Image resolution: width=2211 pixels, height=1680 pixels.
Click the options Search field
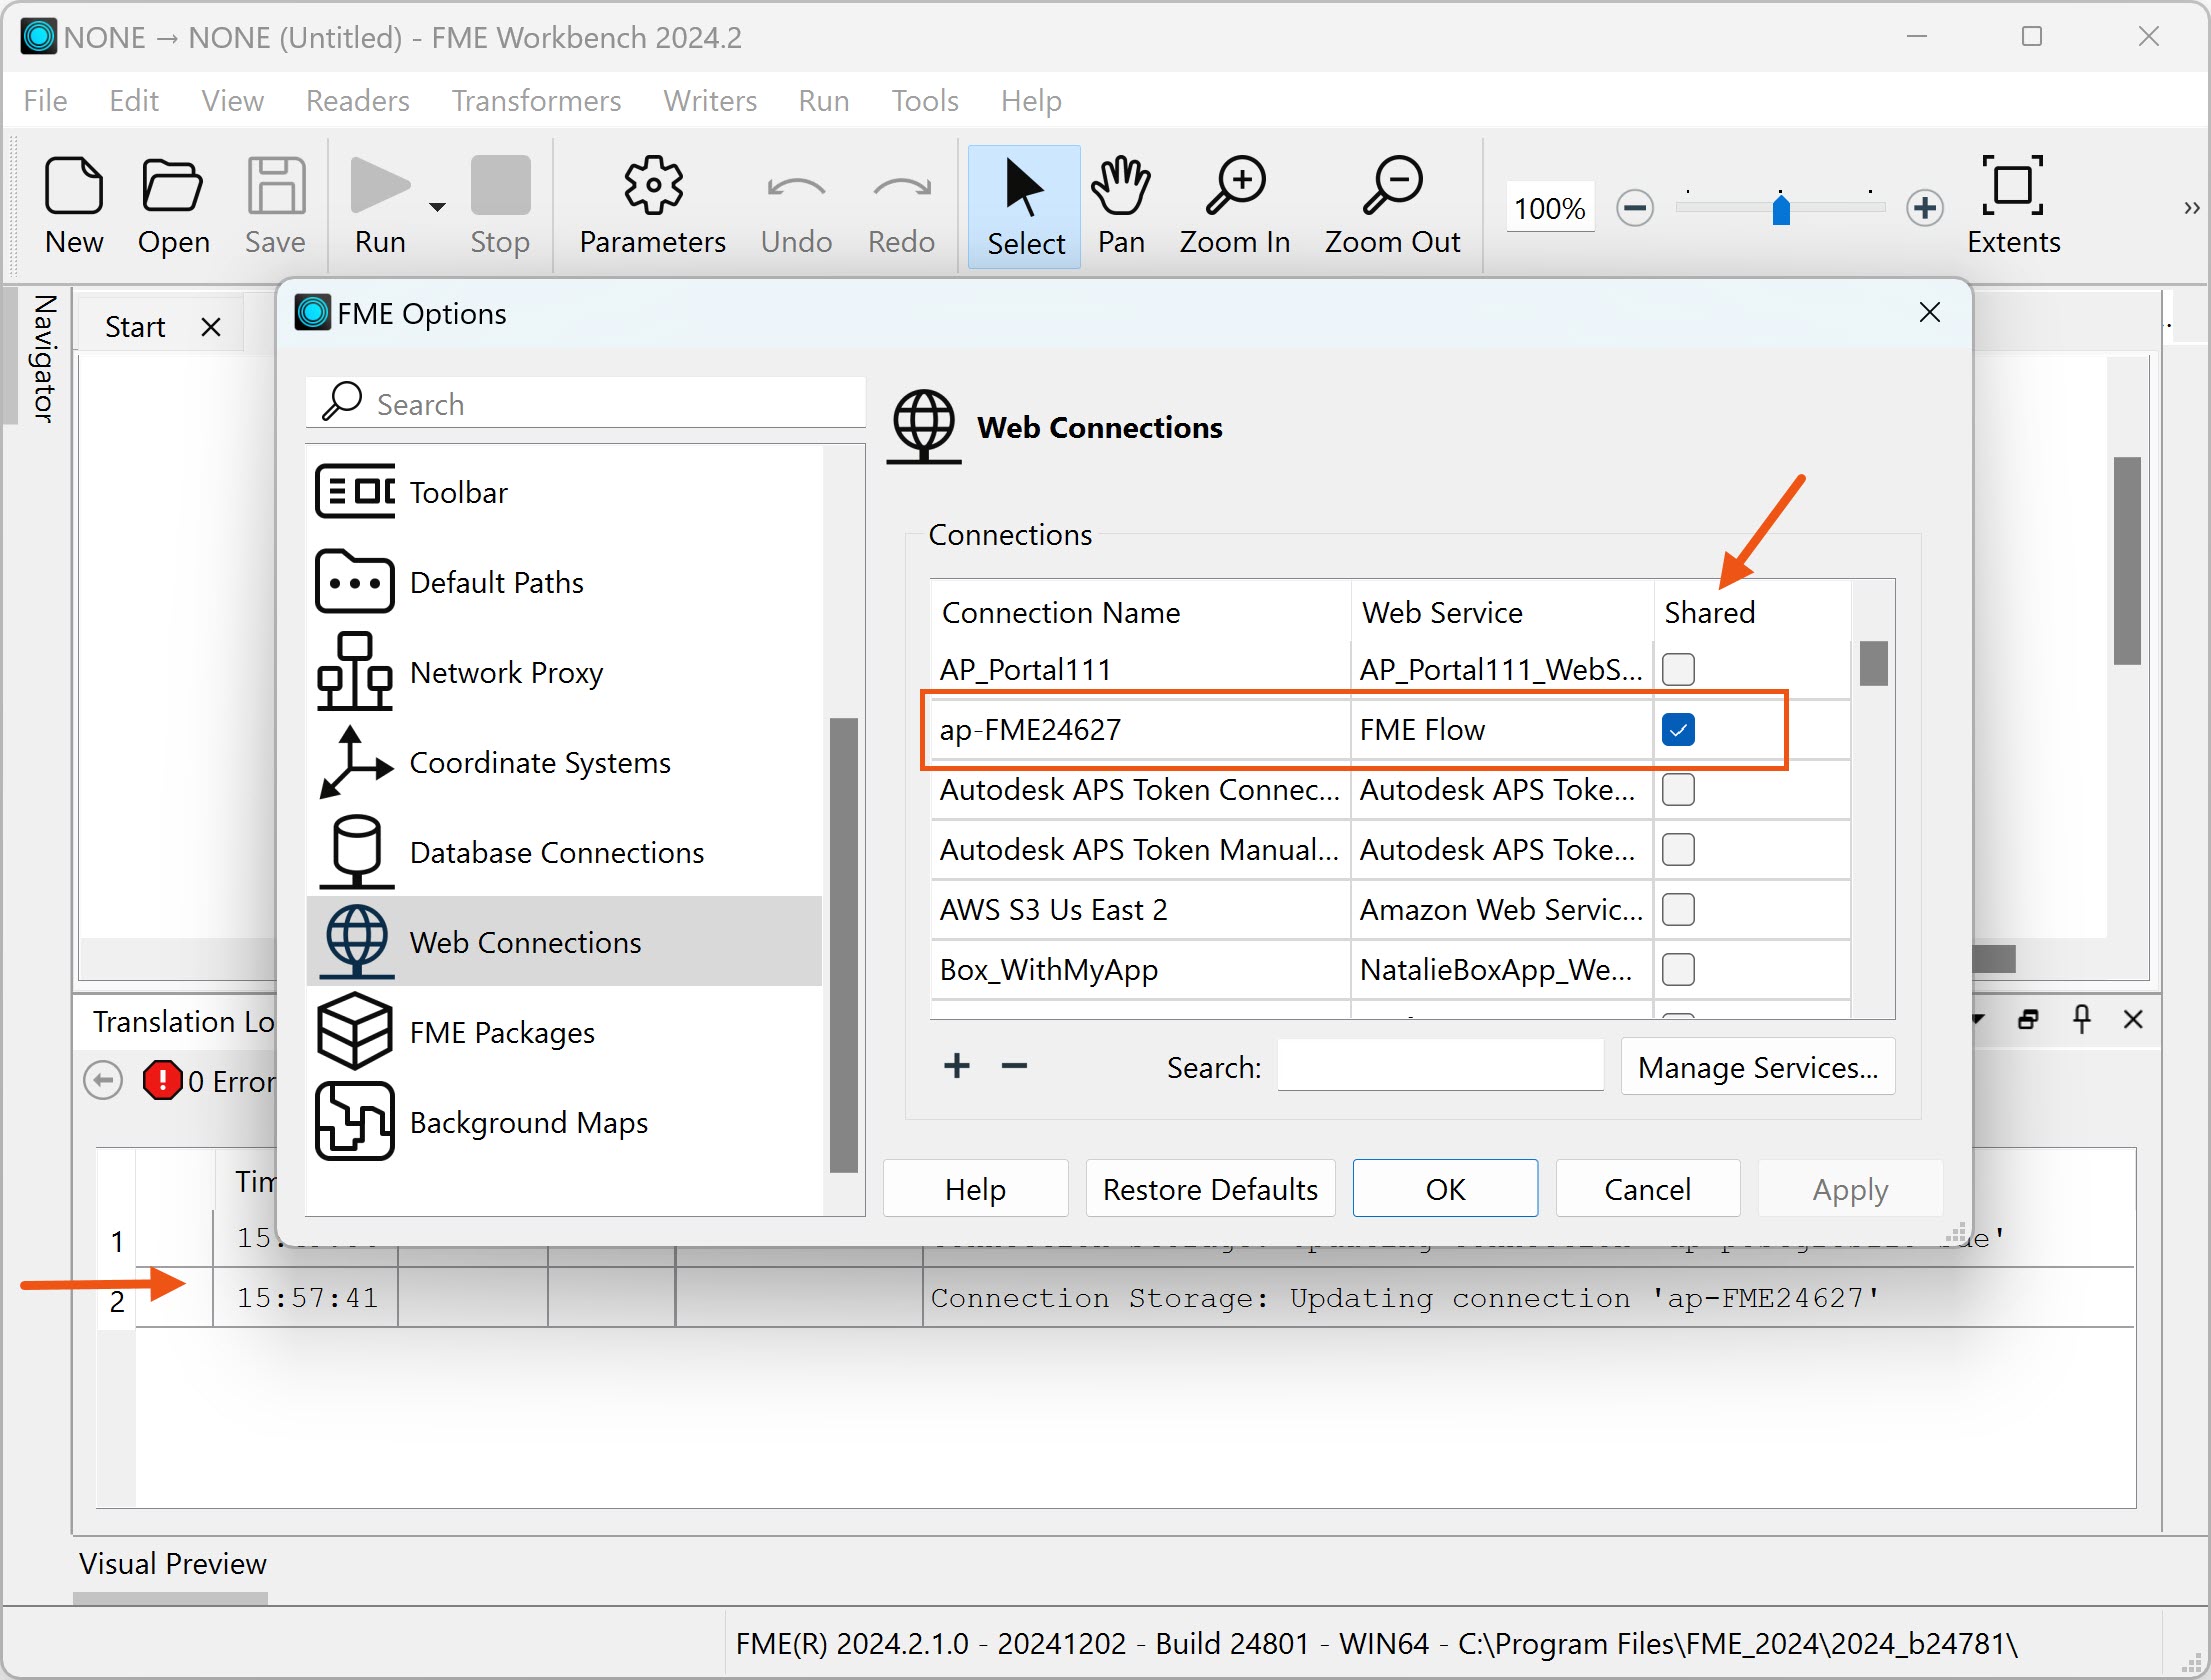click(585, 403)
